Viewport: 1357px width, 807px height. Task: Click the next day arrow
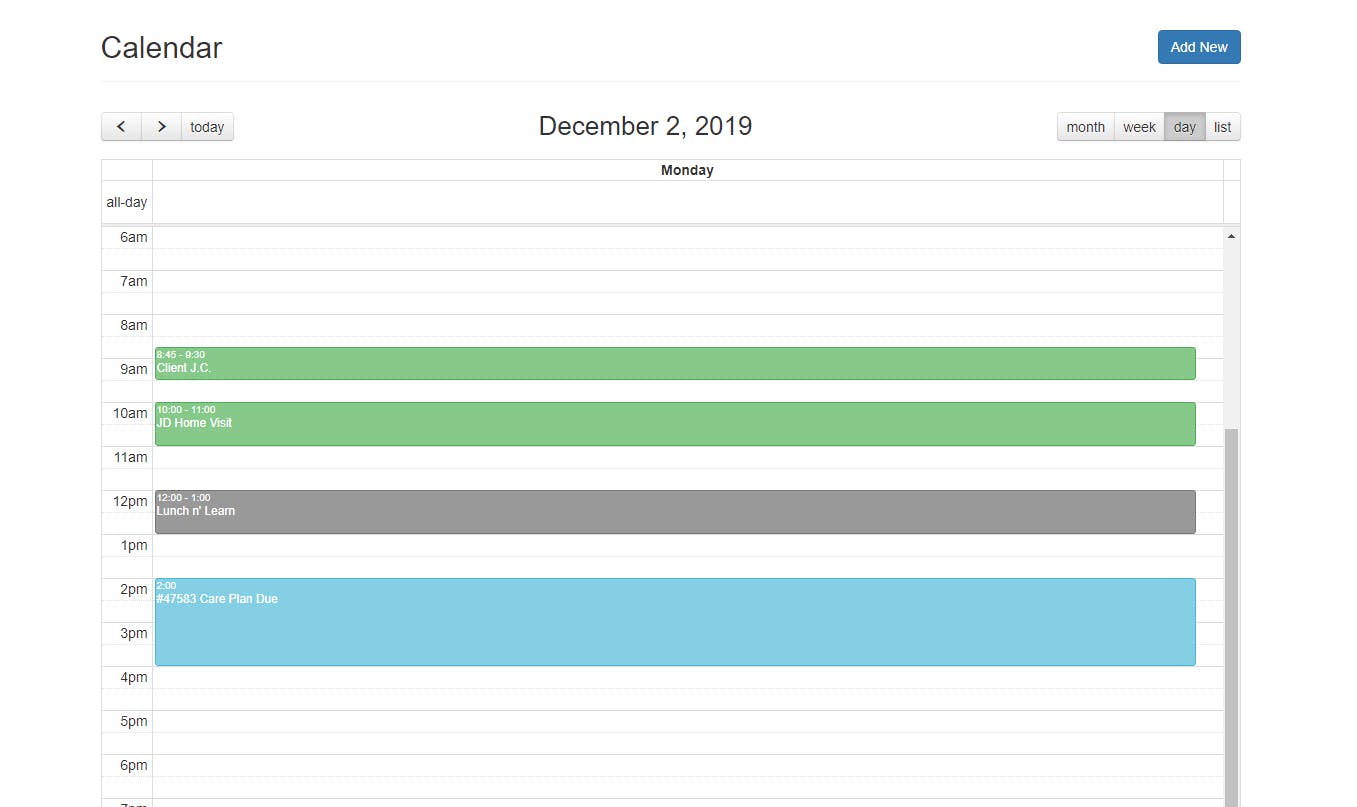coord(161,126)
